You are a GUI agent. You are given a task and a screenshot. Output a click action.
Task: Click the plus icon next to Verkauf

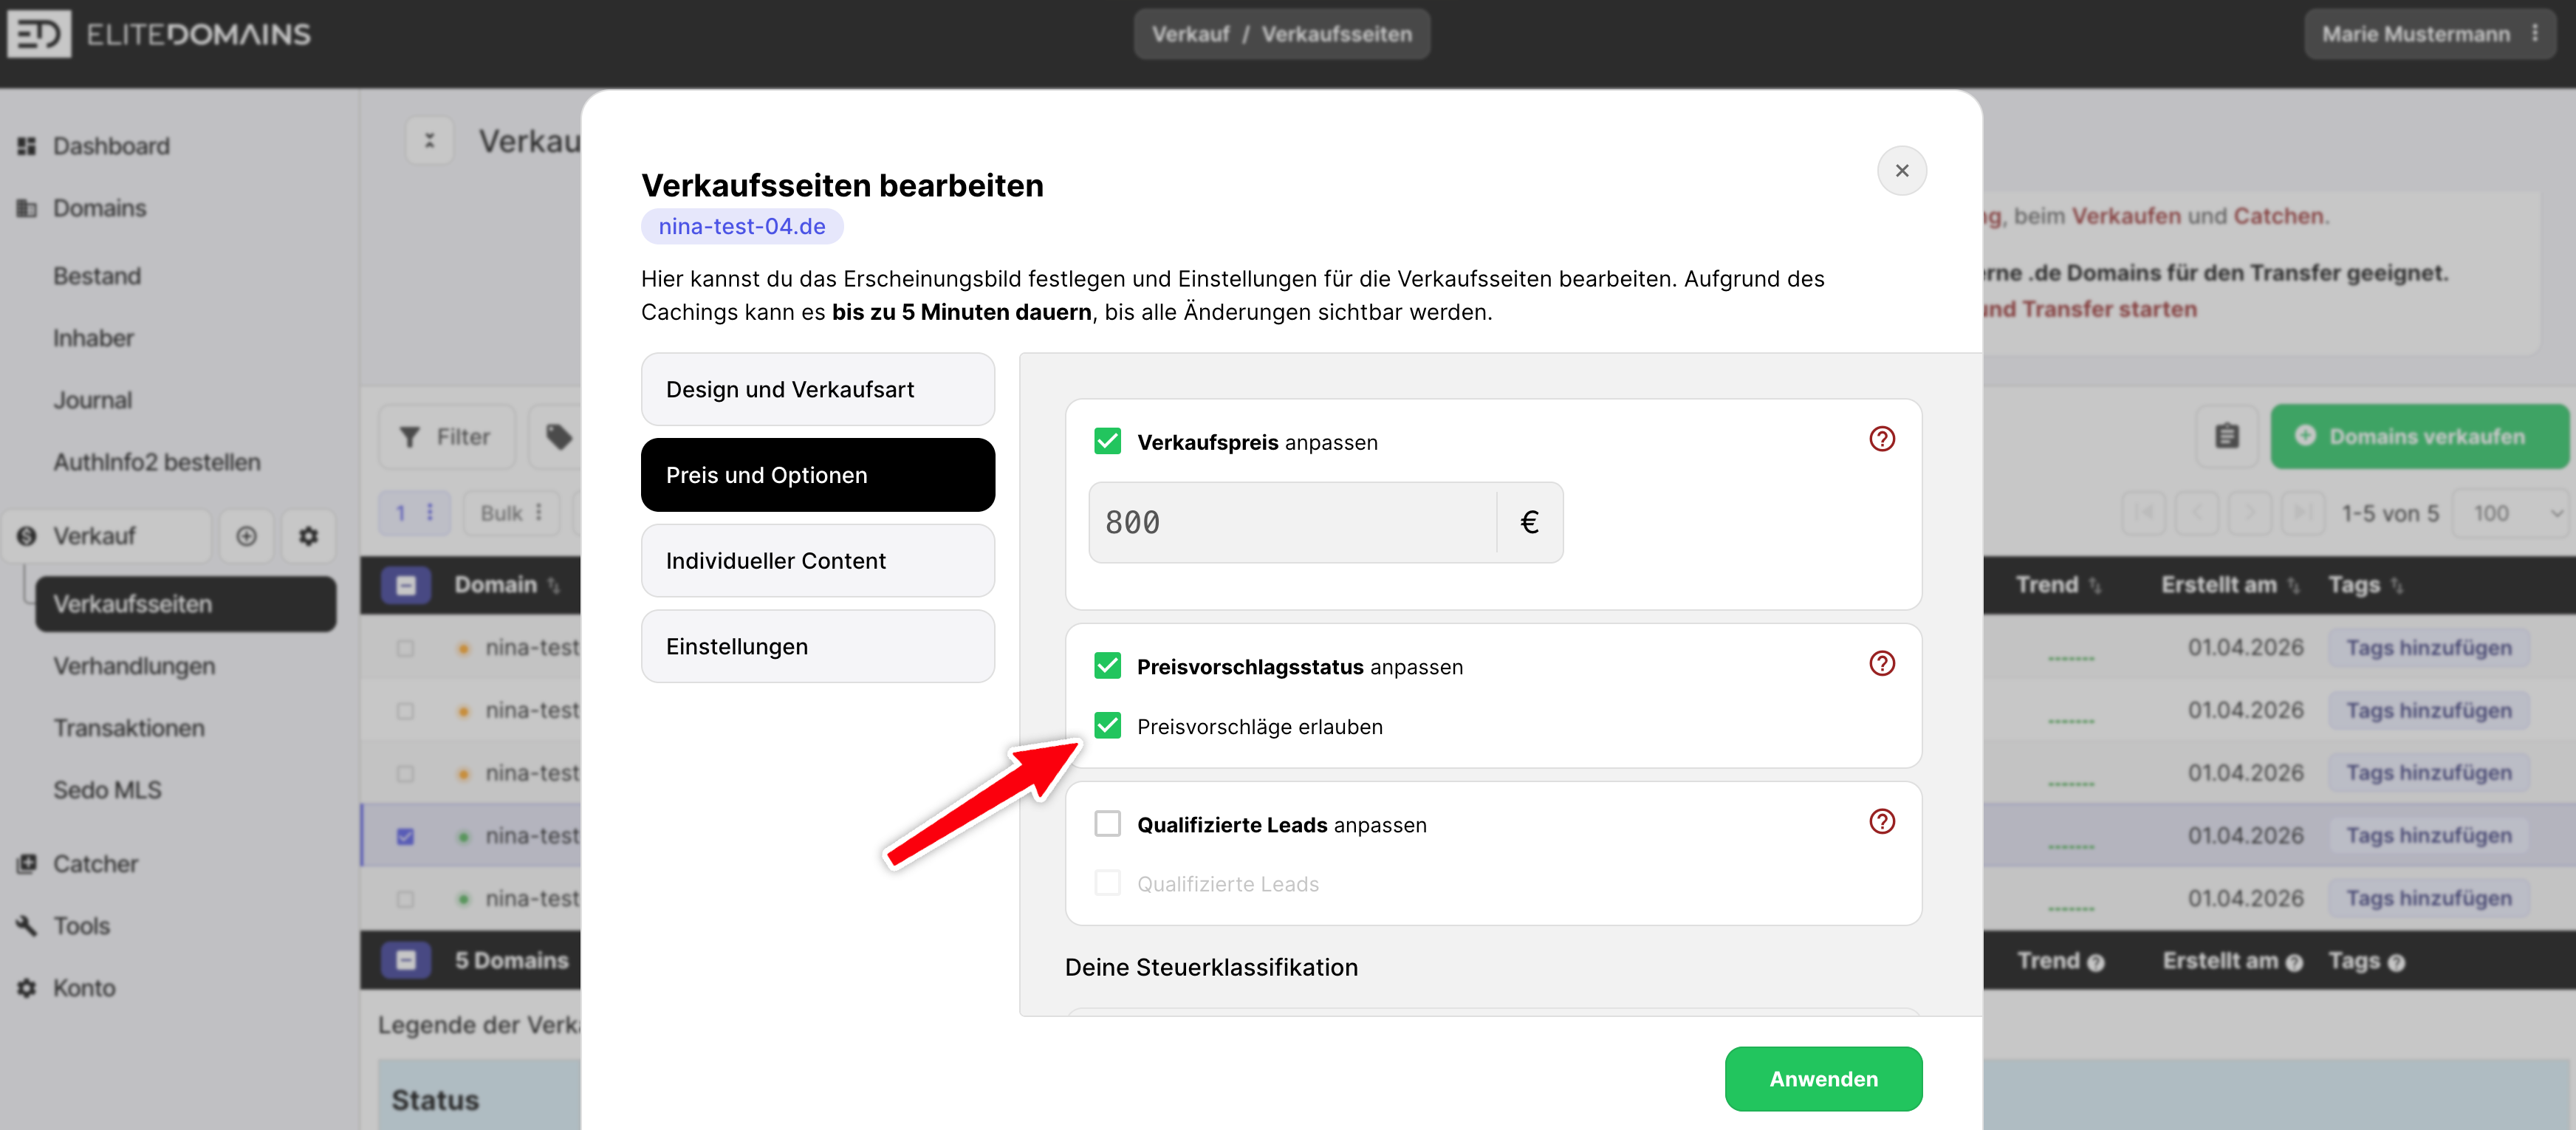tap(246, 536)
